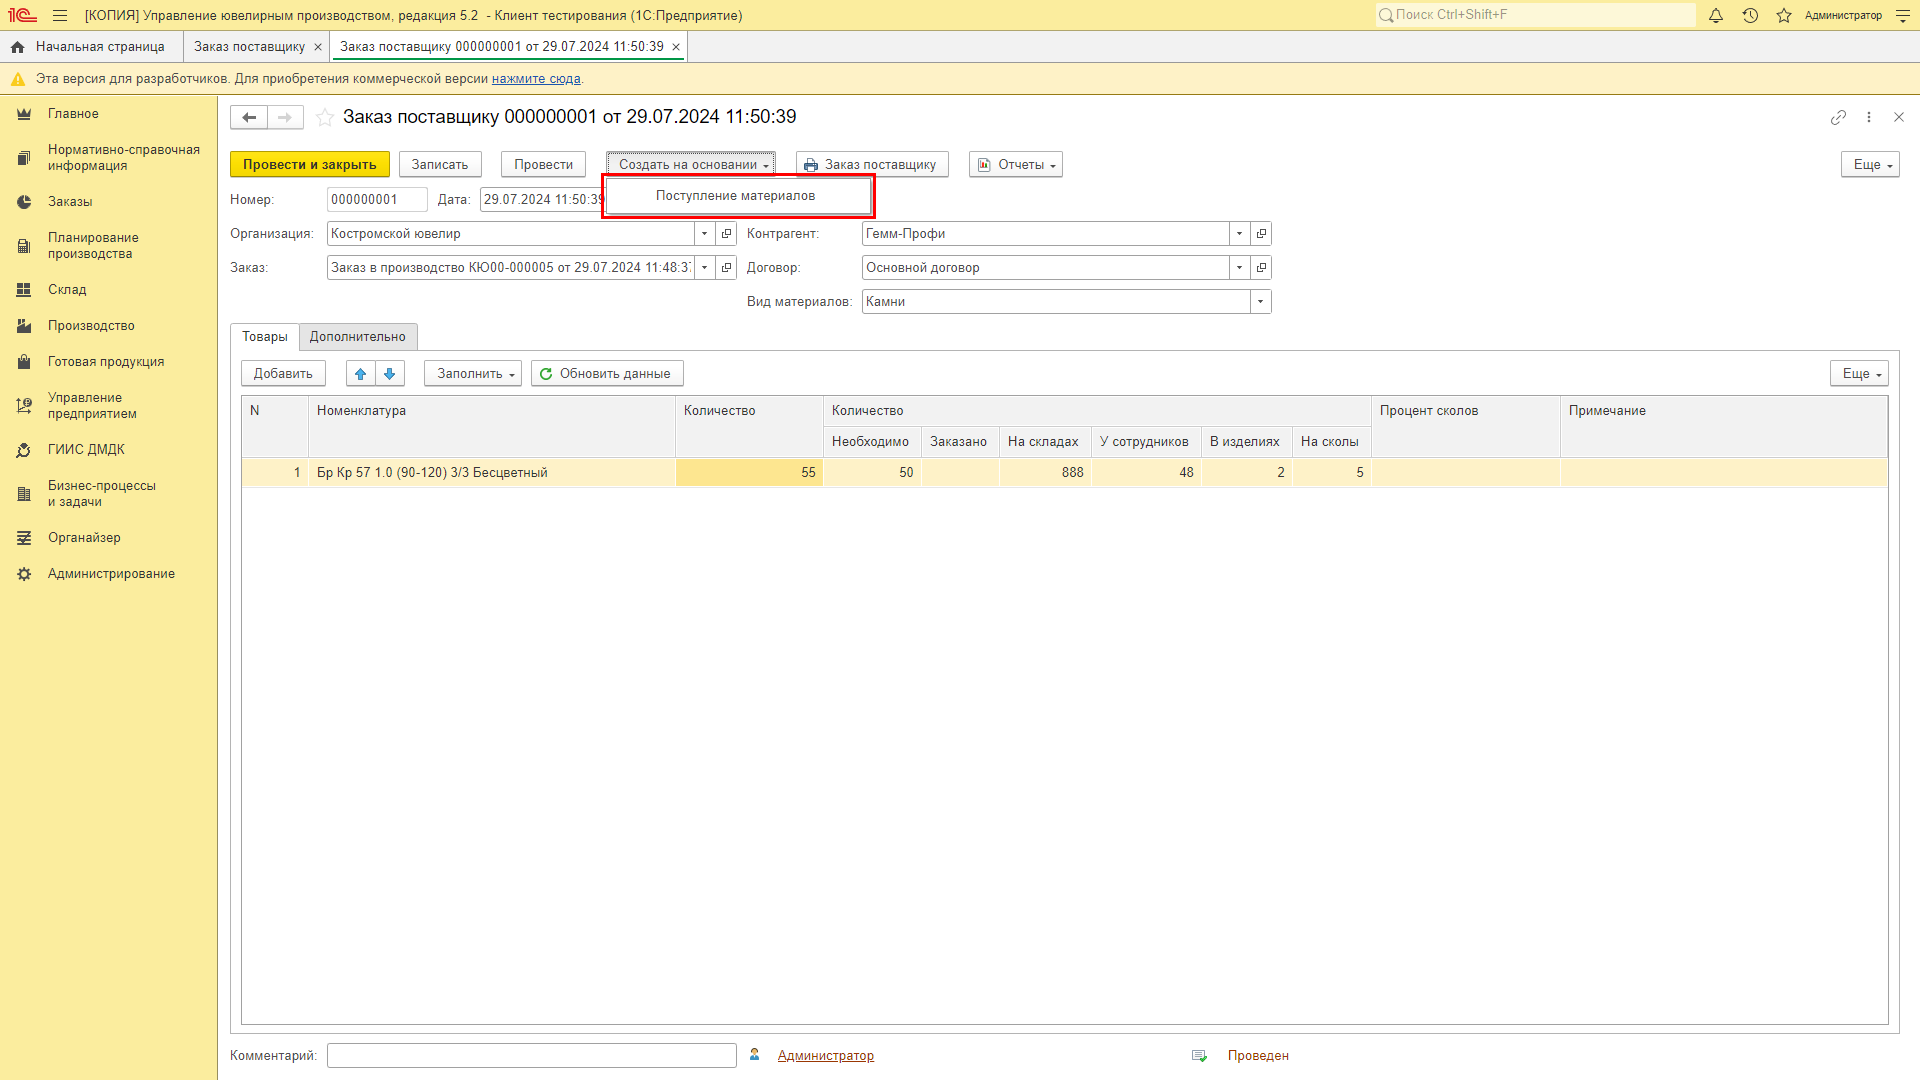Click the Добавить row button
Image resolution: width=1920 pixels, height=1080 pixels.
(283, 373)
